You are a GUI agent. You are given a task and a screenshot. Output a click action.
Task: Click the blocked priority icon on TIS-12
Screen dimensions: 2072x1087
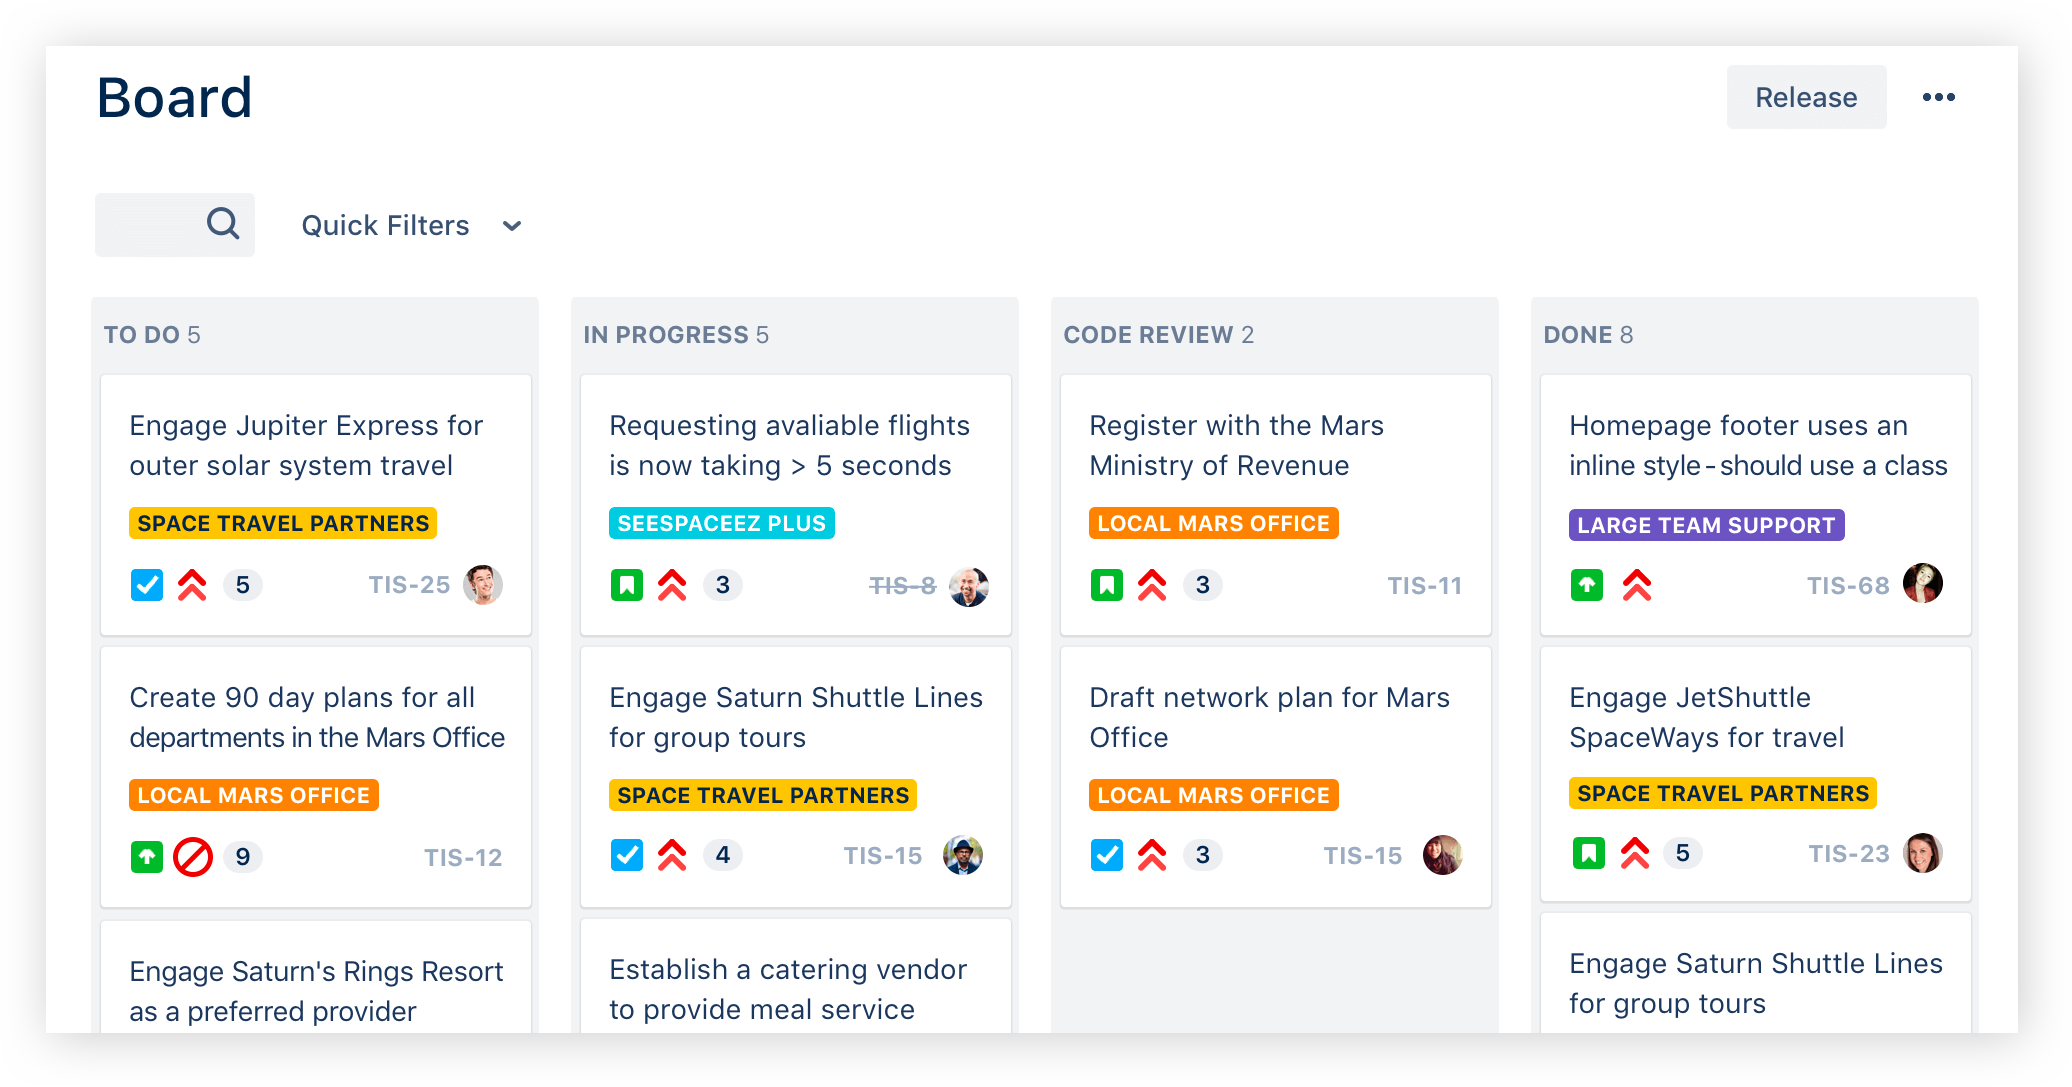coord(193,857)
